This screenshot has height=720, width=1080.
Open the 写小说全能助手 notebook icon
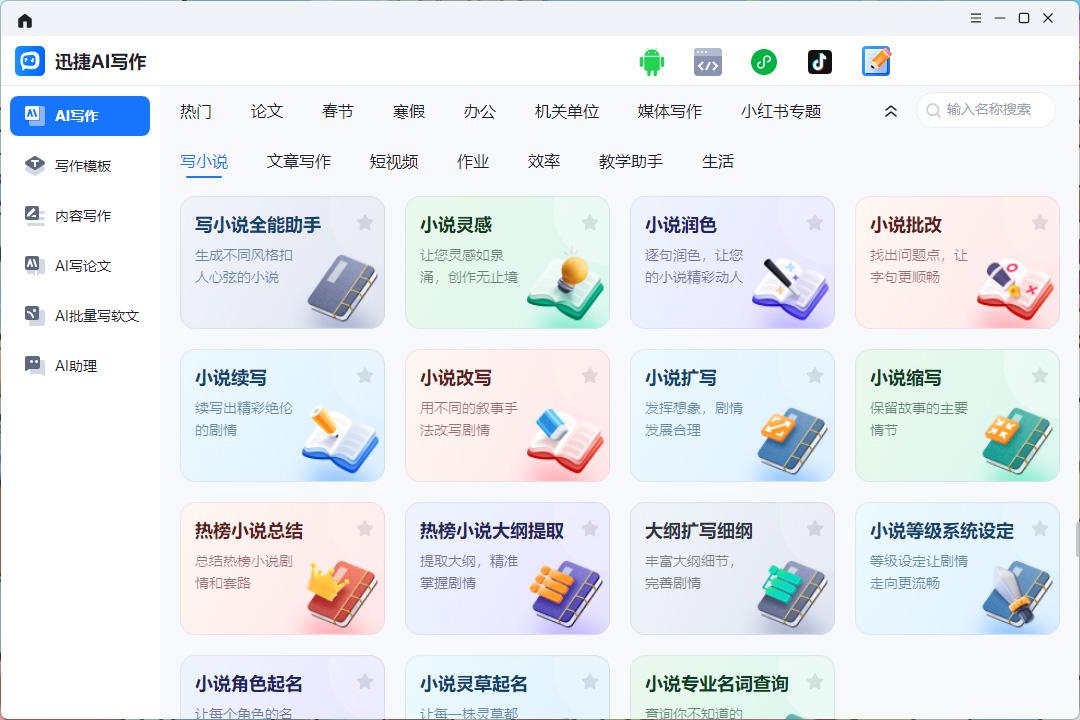point(342,288)
